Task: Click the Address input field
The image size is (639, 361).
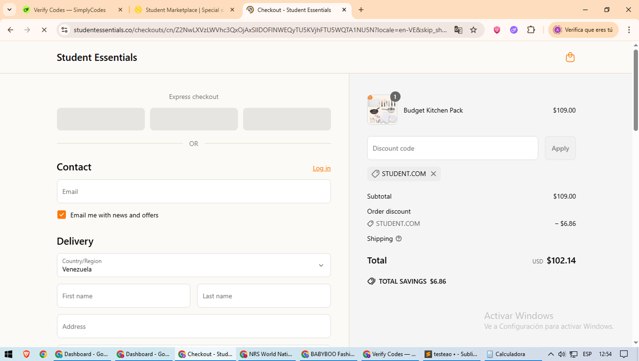Action: (194, 326)
